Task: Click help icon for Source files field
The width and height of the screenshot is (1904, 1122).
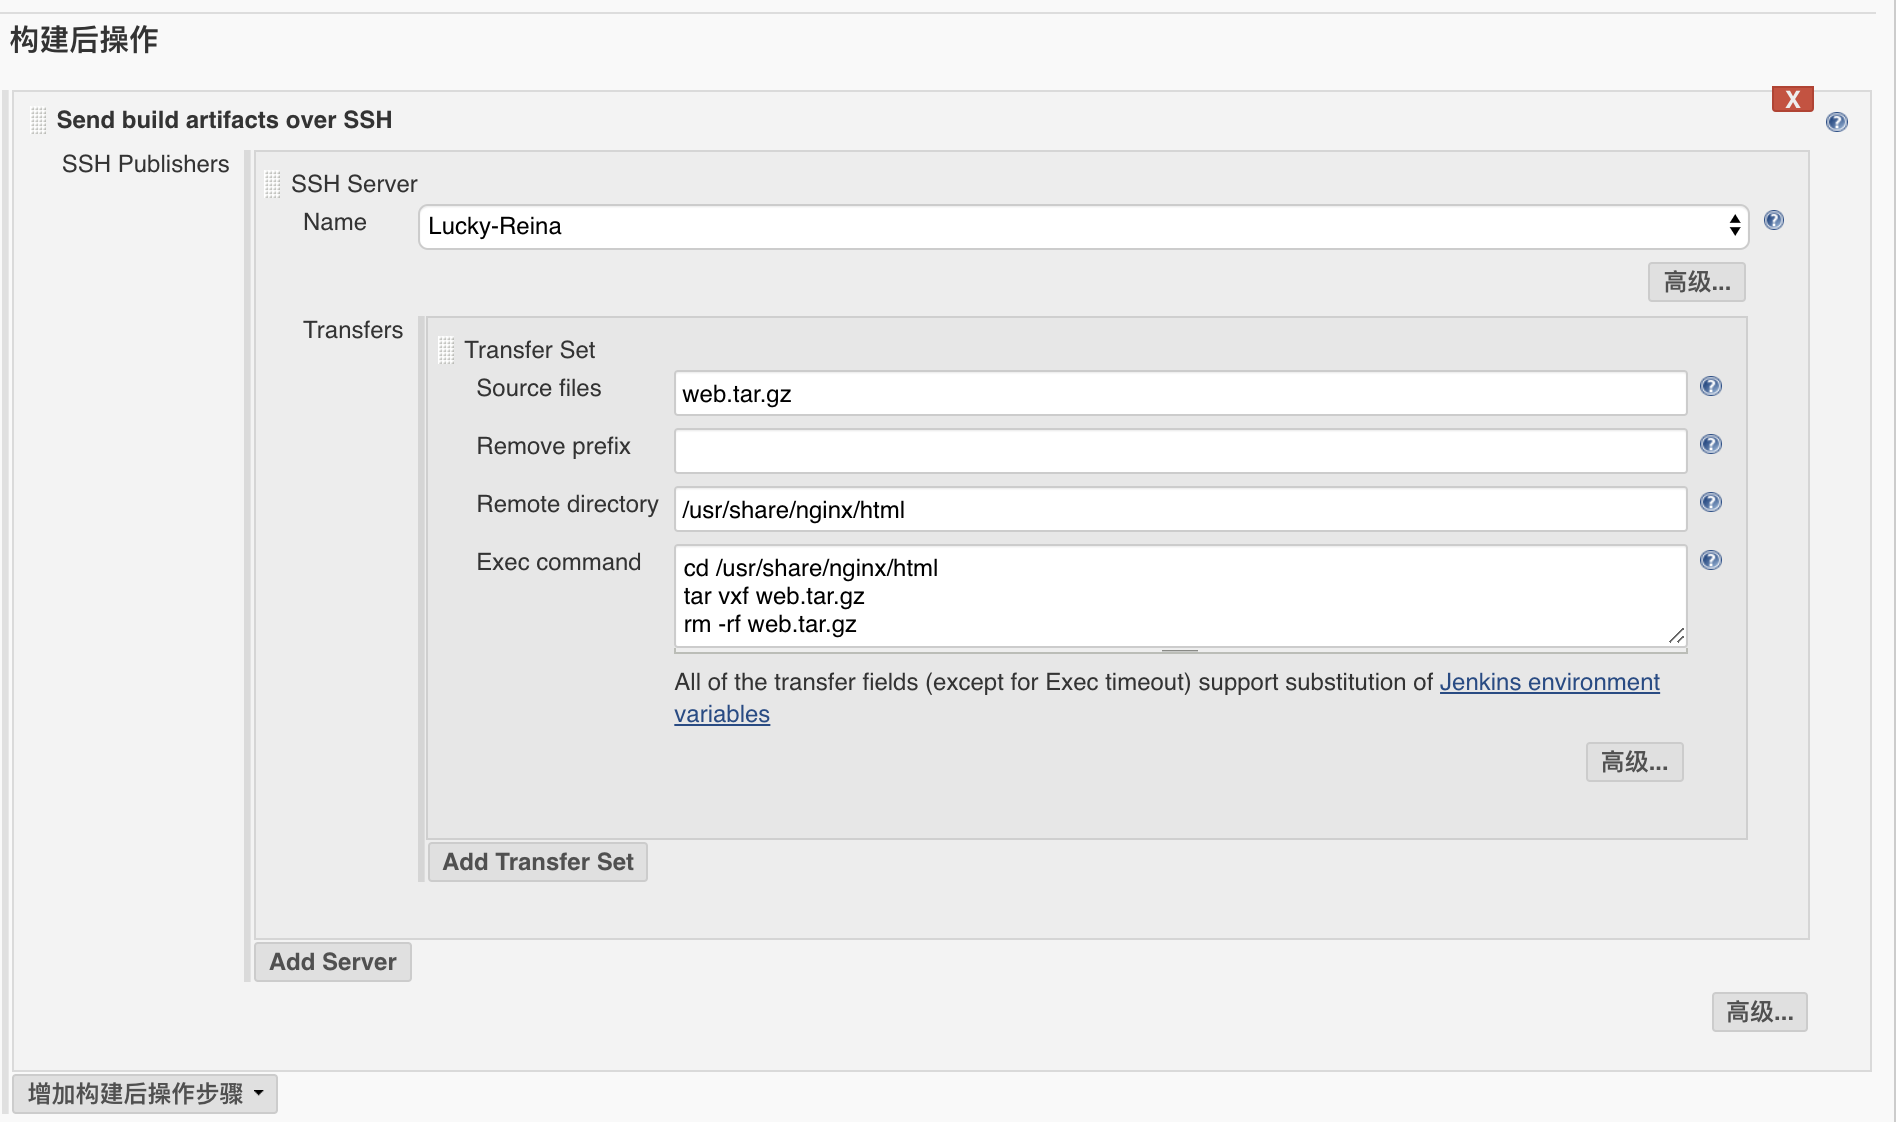Action: point(1711,387)
